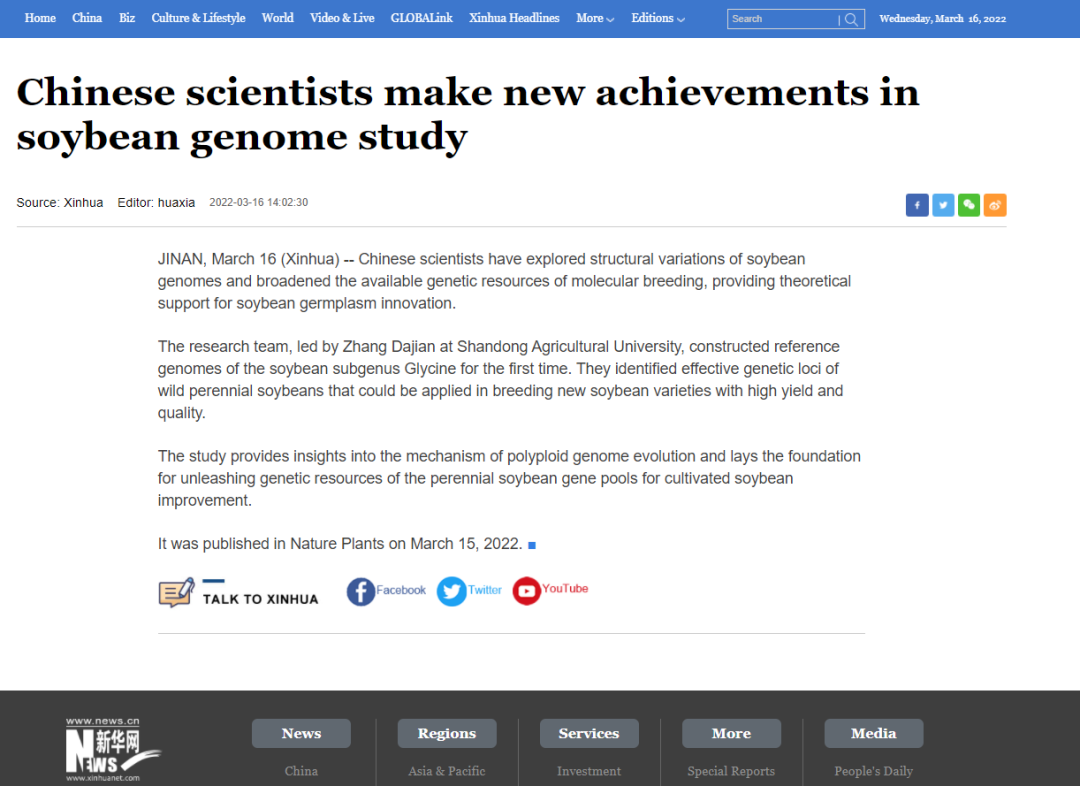Open the GLOBALink navigation item
Viewport: 1080px width, 786px height.
pyautogui.click(x=422, y=19)
